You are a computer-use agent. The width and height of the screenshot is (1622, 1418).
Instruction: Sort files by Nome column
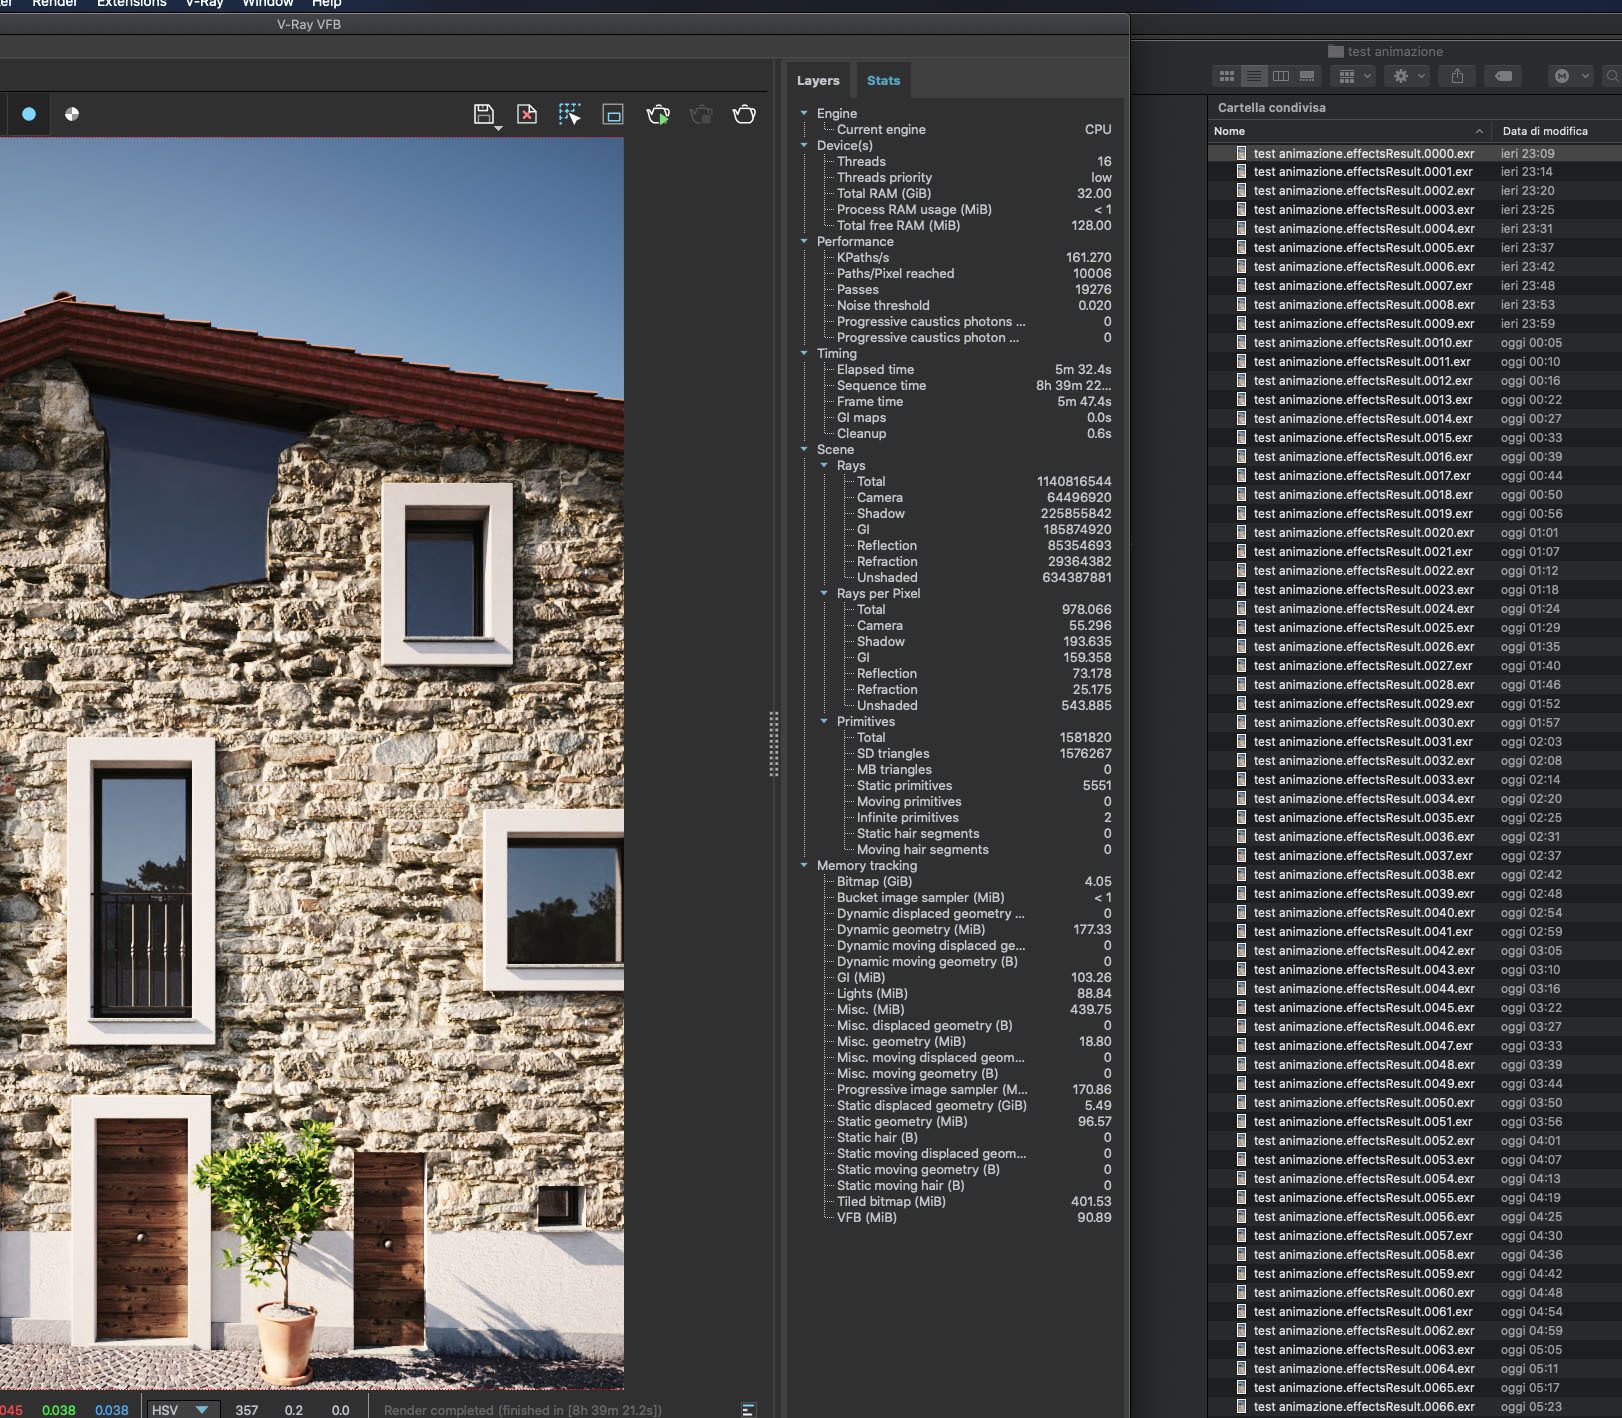tap(1349, 131)
